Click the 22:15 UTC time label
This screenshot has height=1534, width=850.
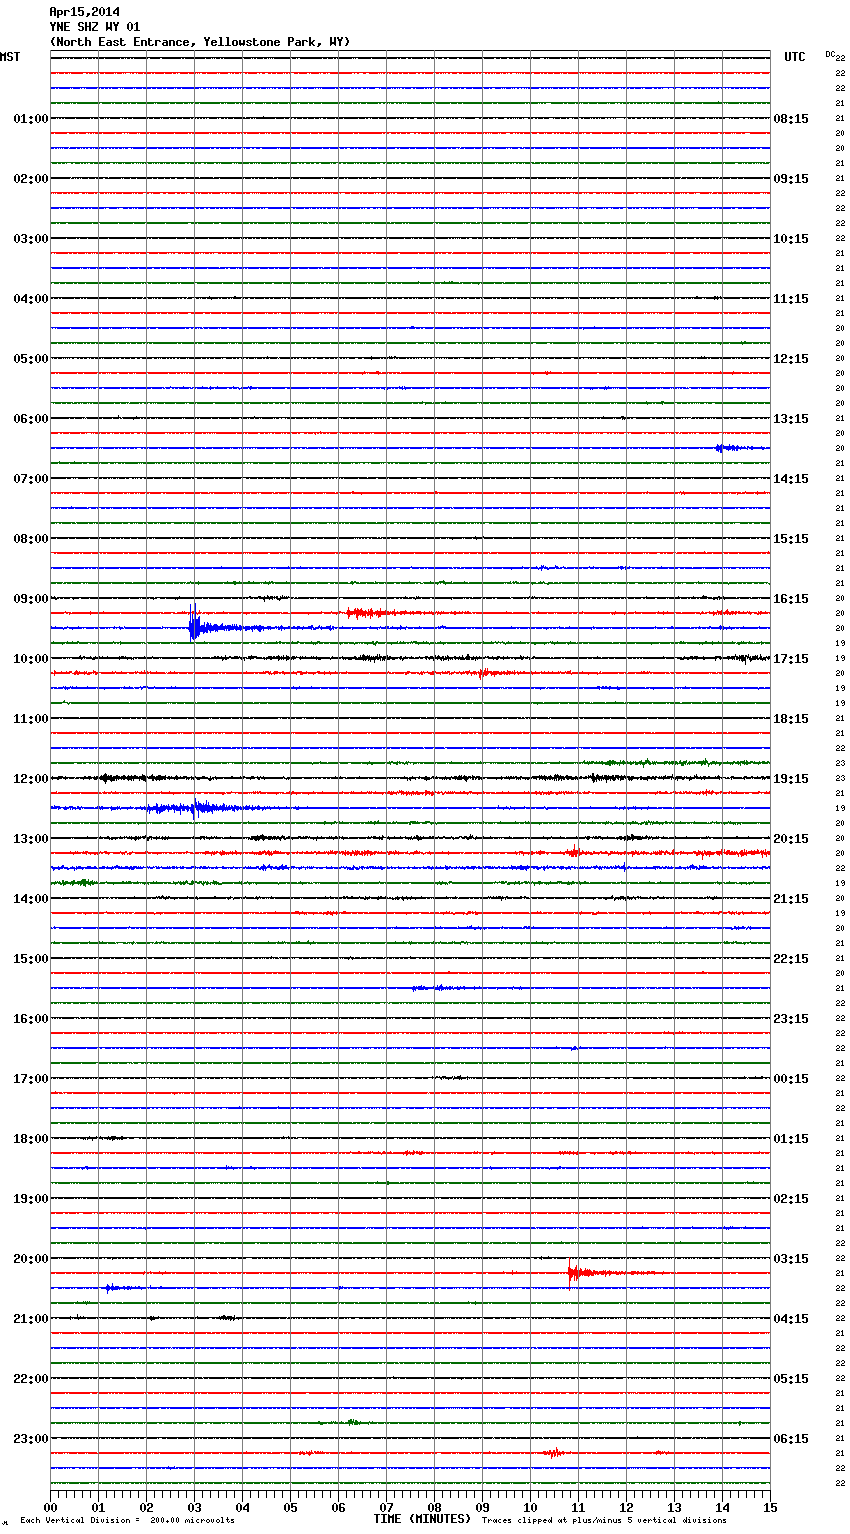coord(791,959)
